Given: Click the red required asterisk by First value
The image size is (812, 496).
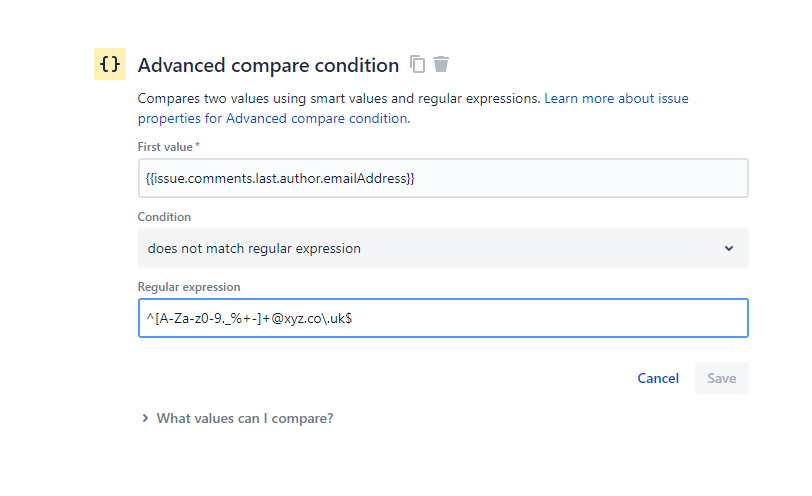Looking at the screenshot, I should [x=197, y=147].
